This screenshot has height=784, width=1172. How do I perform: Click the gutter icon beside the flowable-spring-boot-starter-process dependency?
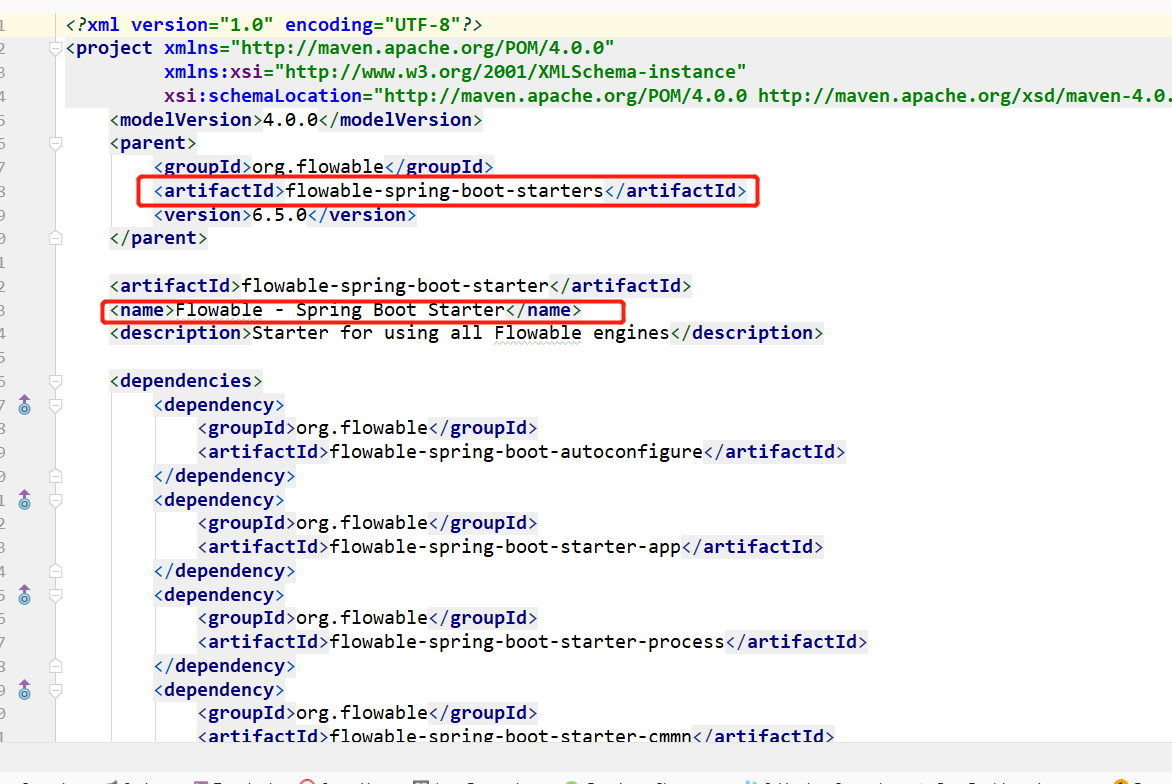(25, 595)
